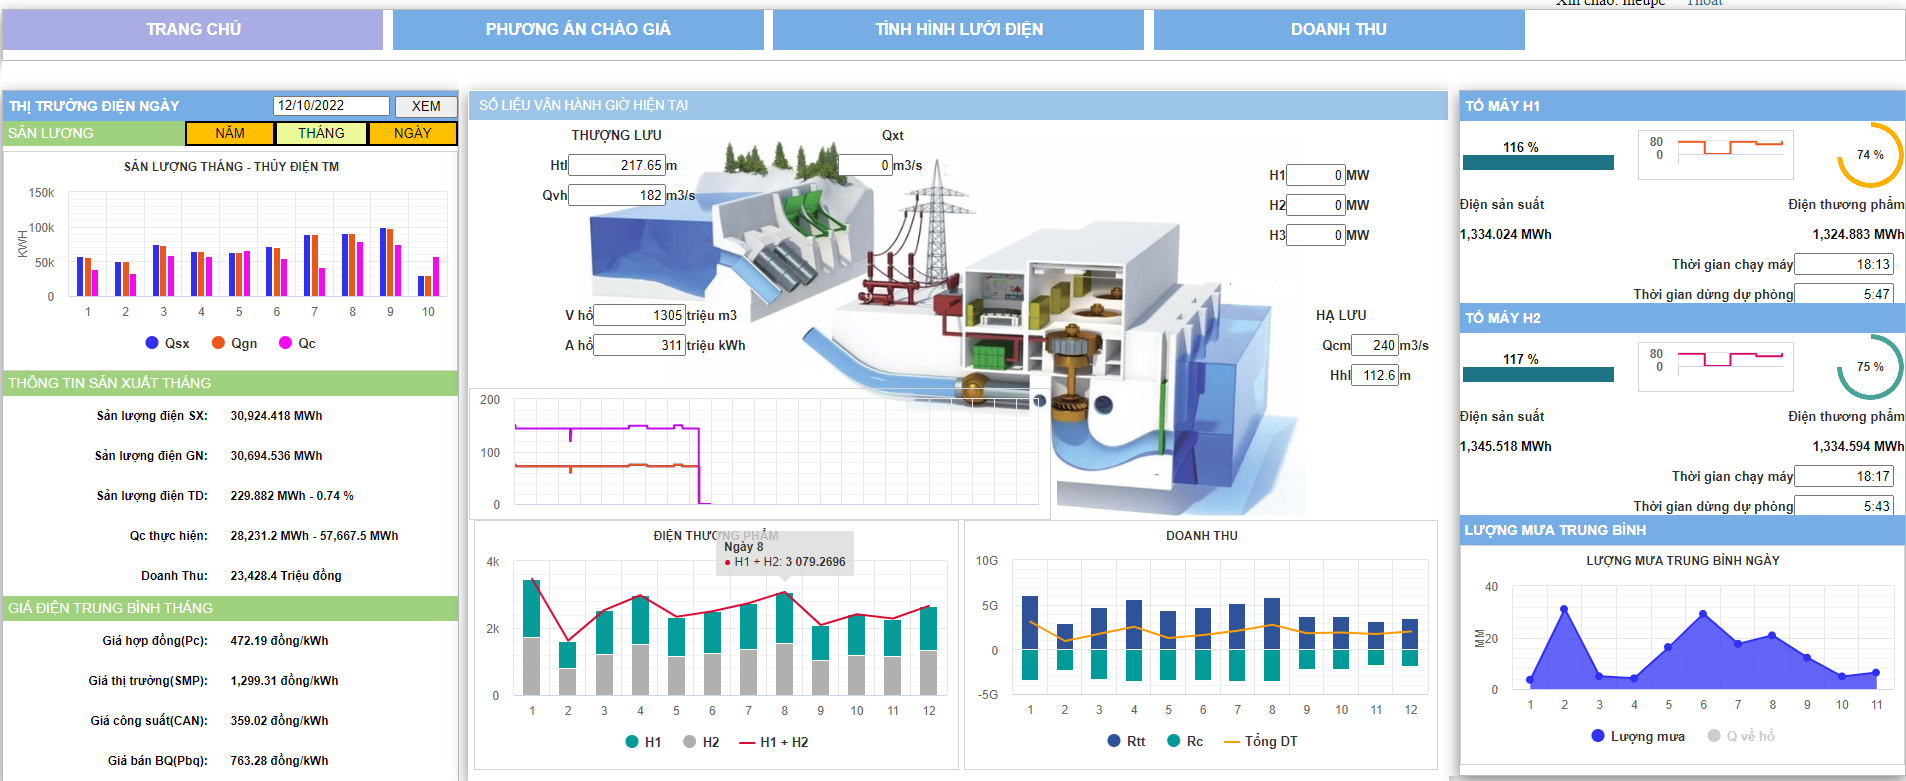Toggle the Qgn legend series
Viewport: 1906px width, 781px height.
[x=235, y=343]
